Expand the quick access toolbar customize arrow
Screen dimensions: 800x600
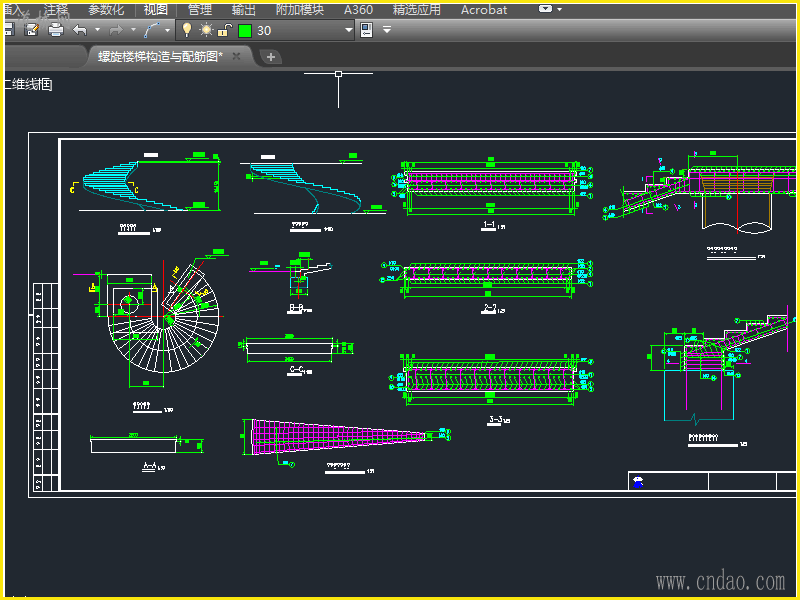(x=387, y=30)
